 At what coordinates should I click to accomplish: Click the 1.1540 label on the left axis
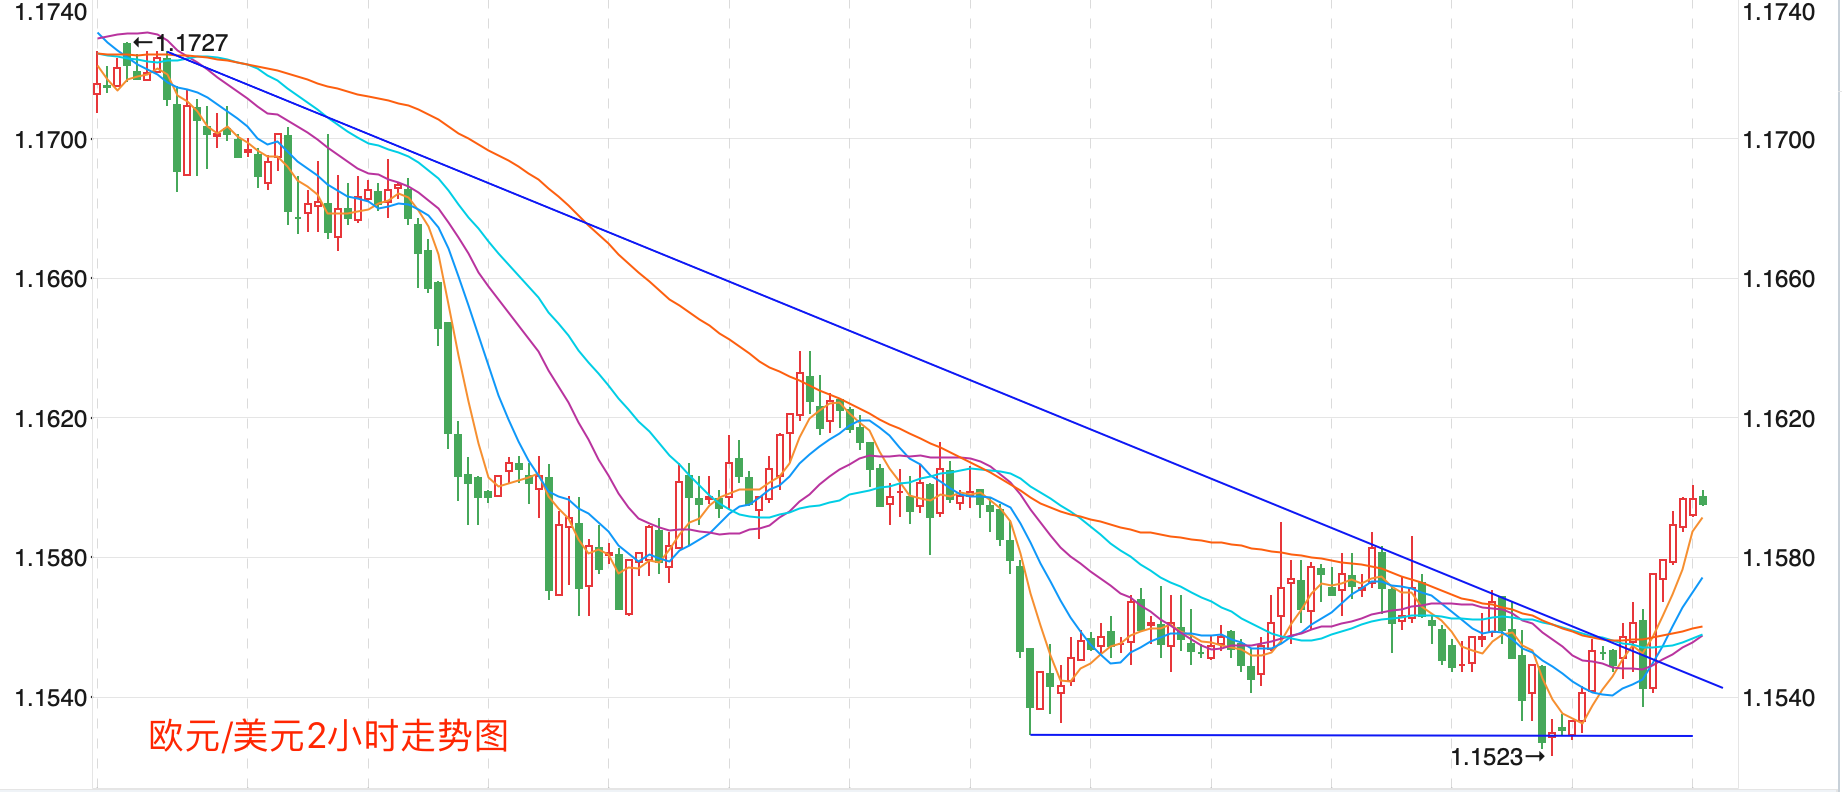click(x=51, y=698)
